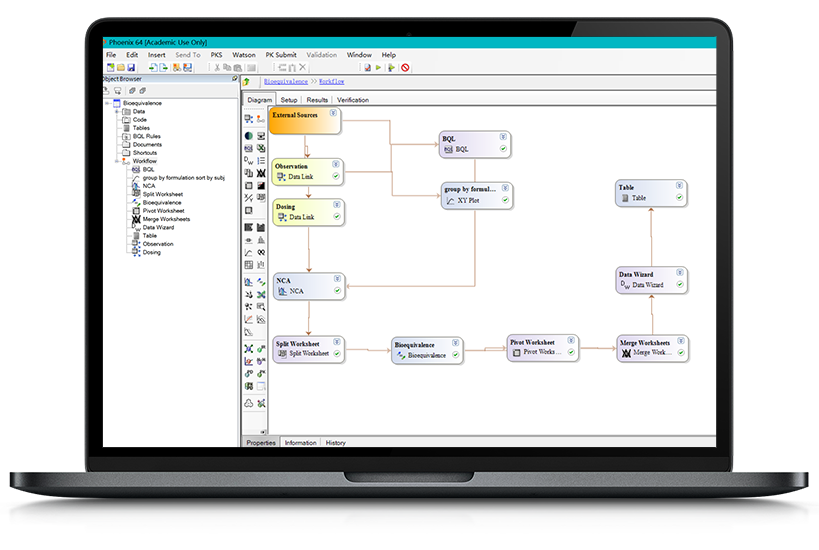819x550 pixels.
Task: Select the numbered list palette icon
Action: 261,160
